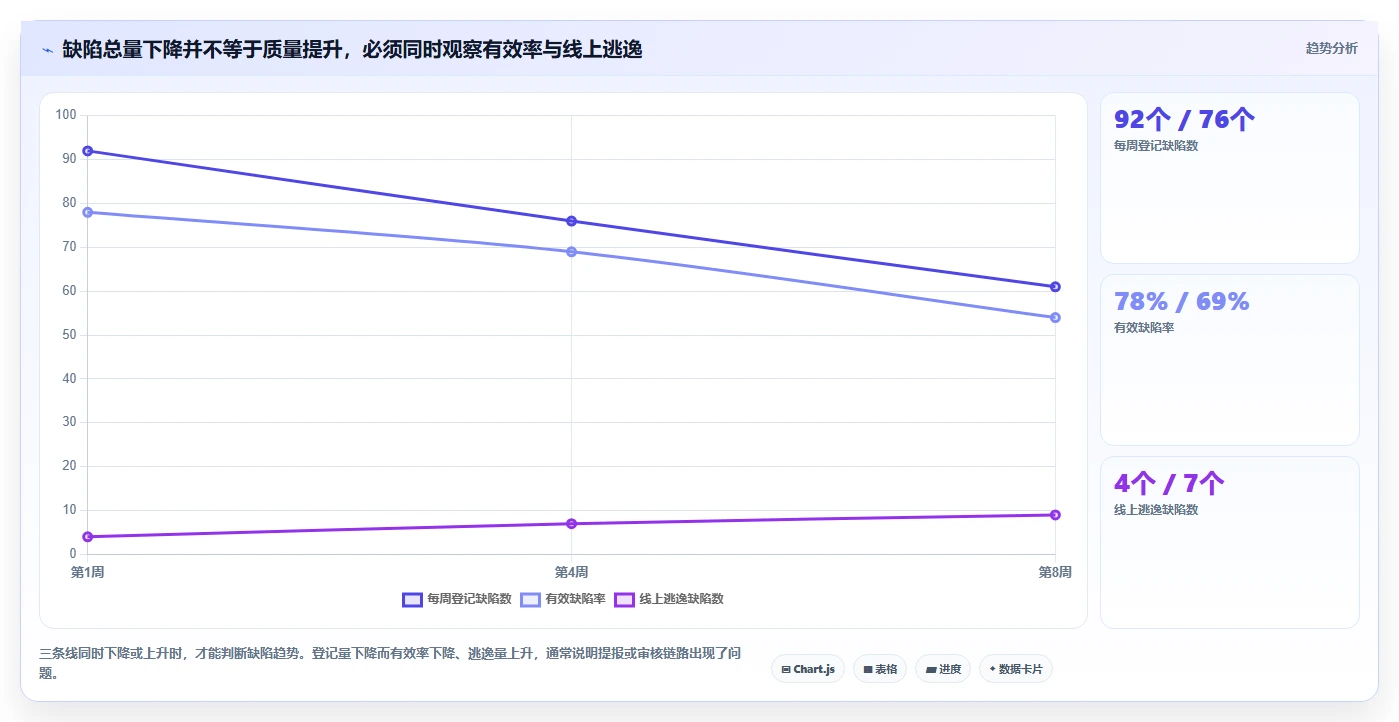The height and width of the screenshot is (722, 1399).
Task: Select 第1周 point on 每周登记缺陷数 line
Action: [88, 151]
